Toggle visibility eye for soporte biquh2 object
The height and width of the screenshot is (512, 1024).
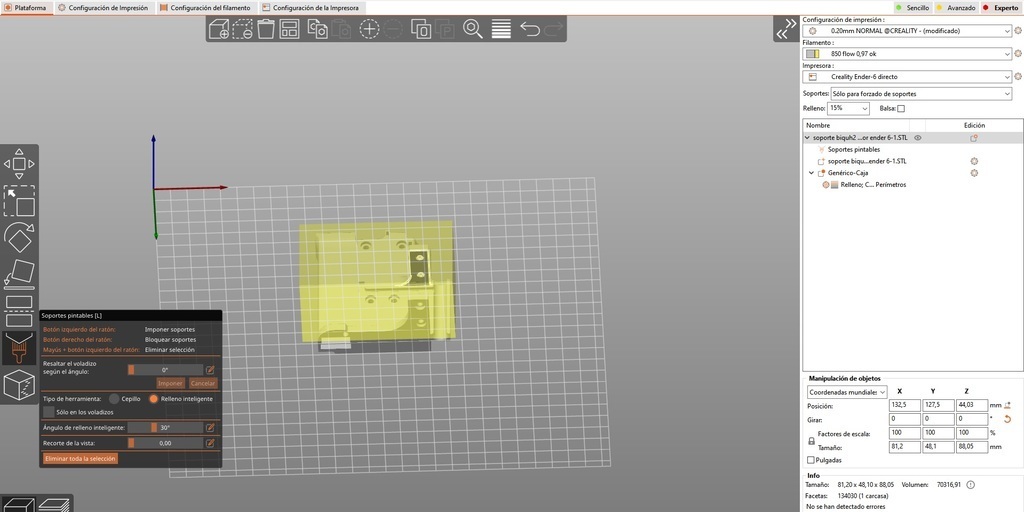(918, 138)
